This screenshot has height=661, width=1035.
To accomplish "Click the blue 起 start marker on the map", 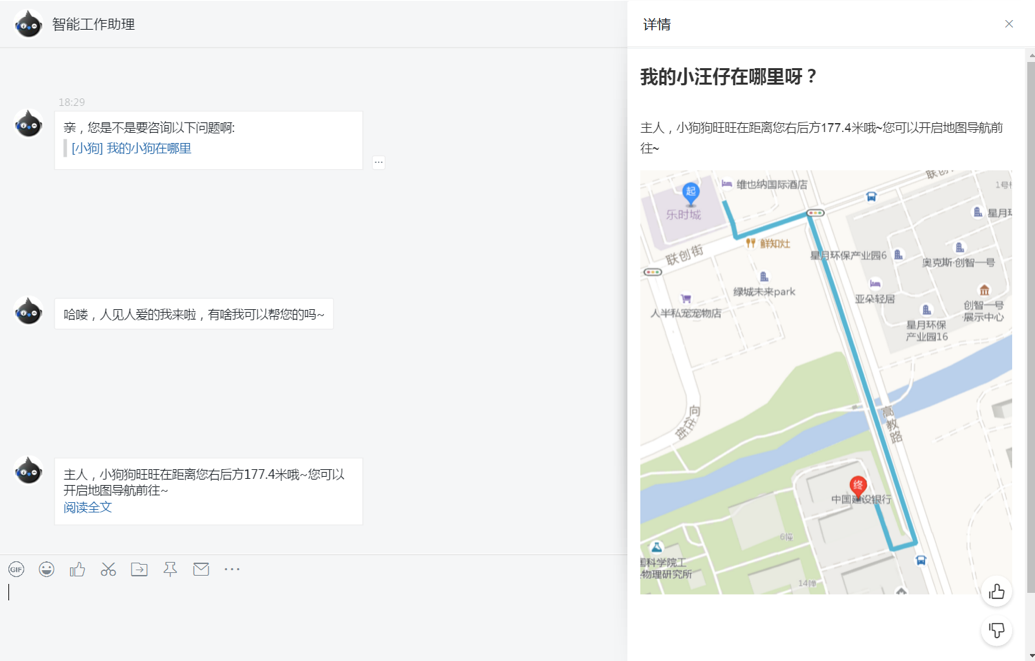I will tap(690, 193).
